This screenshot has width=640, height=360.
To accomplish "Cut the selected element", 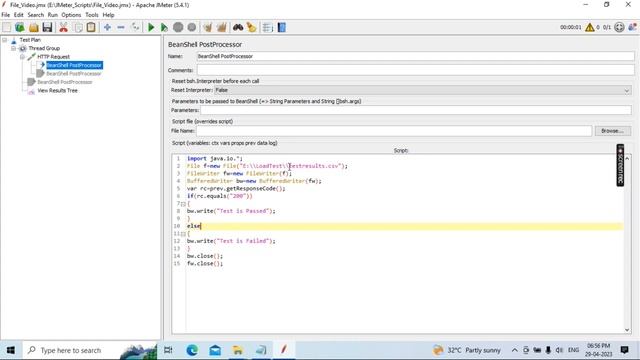I will coord(63,27).
